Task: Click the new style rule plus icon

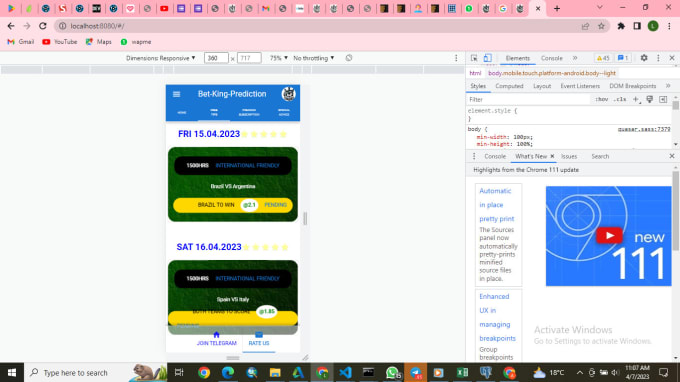Action: [636, 100]
